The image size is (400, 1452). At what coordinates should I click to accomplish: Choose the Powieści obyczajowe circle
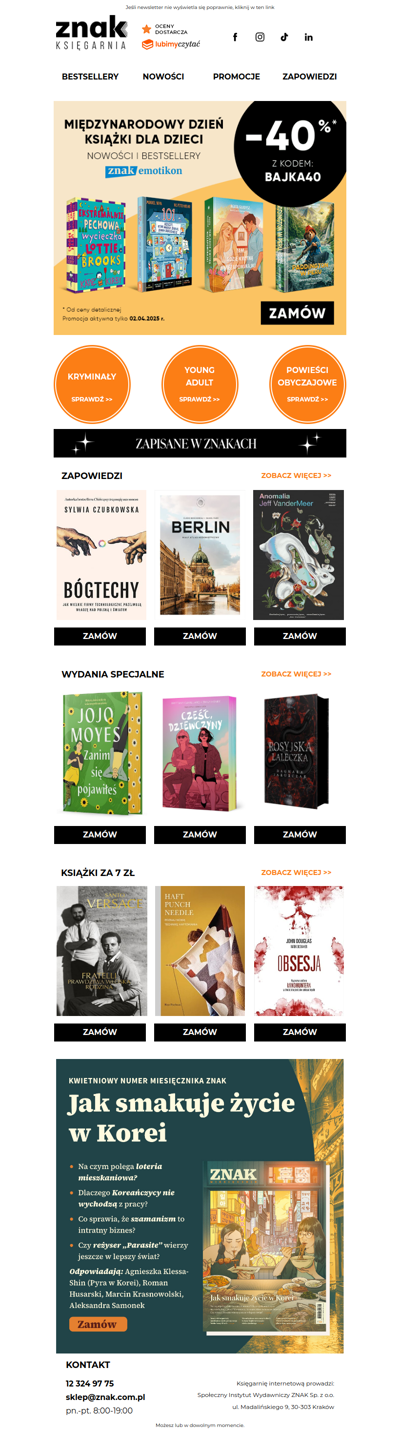pyautogui.click(x=308, y=384)
